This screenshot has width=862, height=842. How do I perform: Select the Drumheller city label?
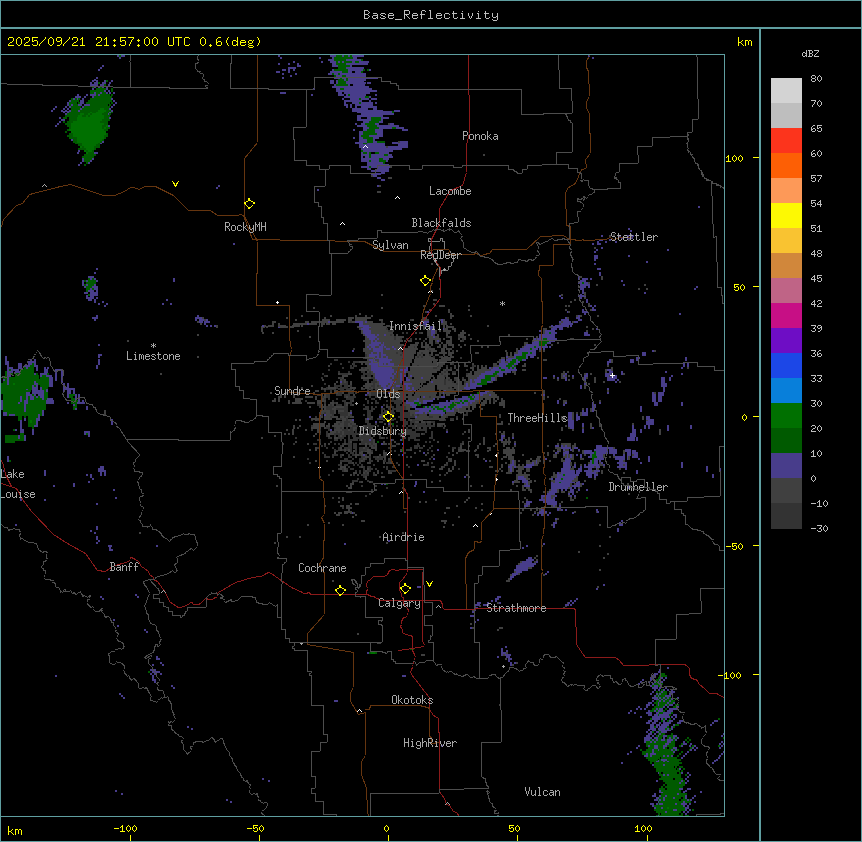[x=638, y=487]
